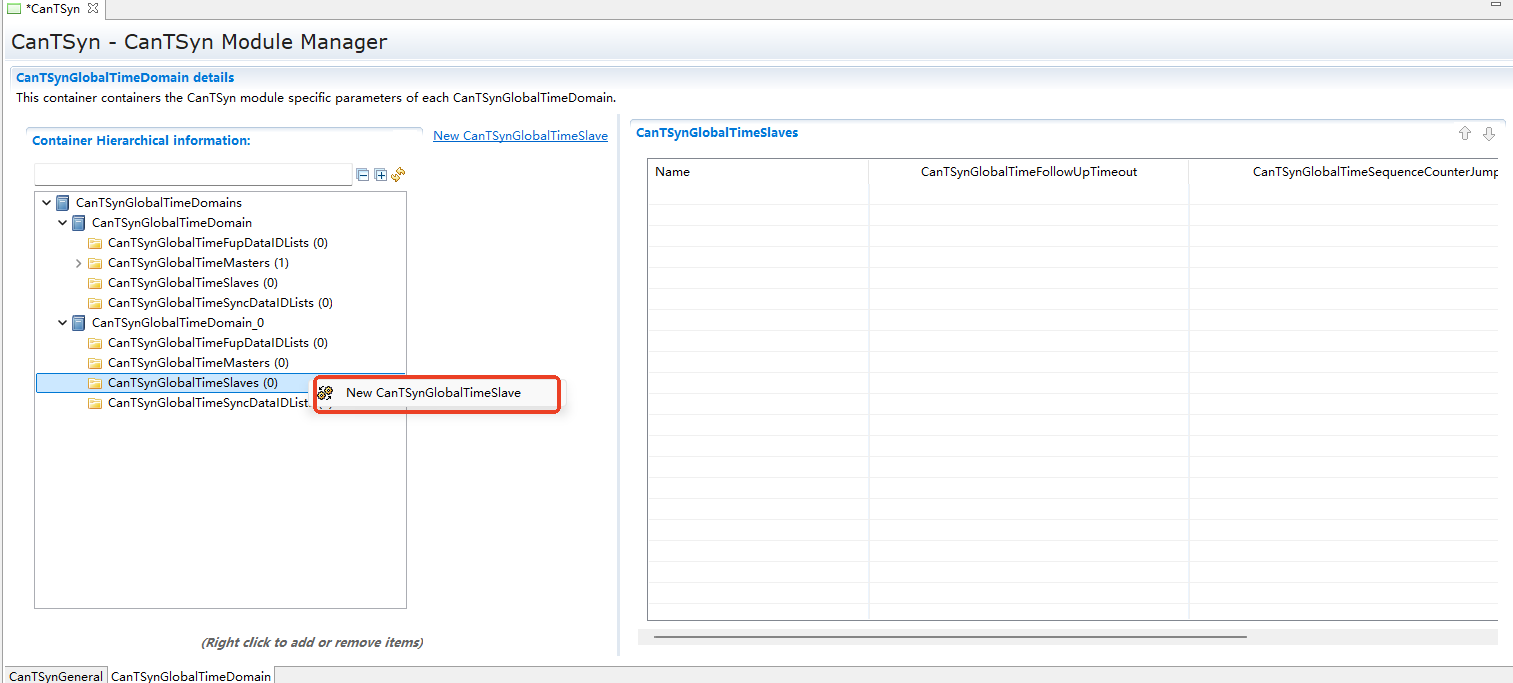1513x683 pixels.
Task: Click the CanTSynGlobalTimeFollowUpTimeout column header
Action: tap(1028, 172)
